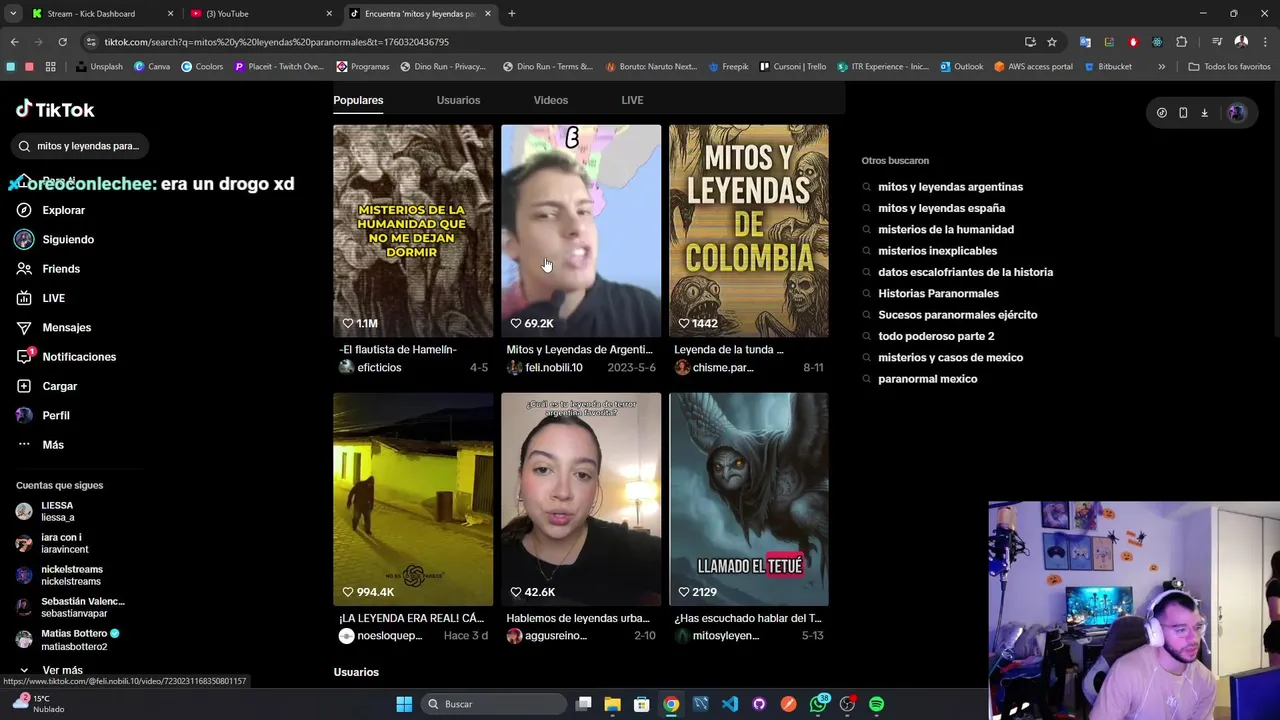Search Historias Paranormales suggestion
This screenshot has width=1280, height=720.
938,294
